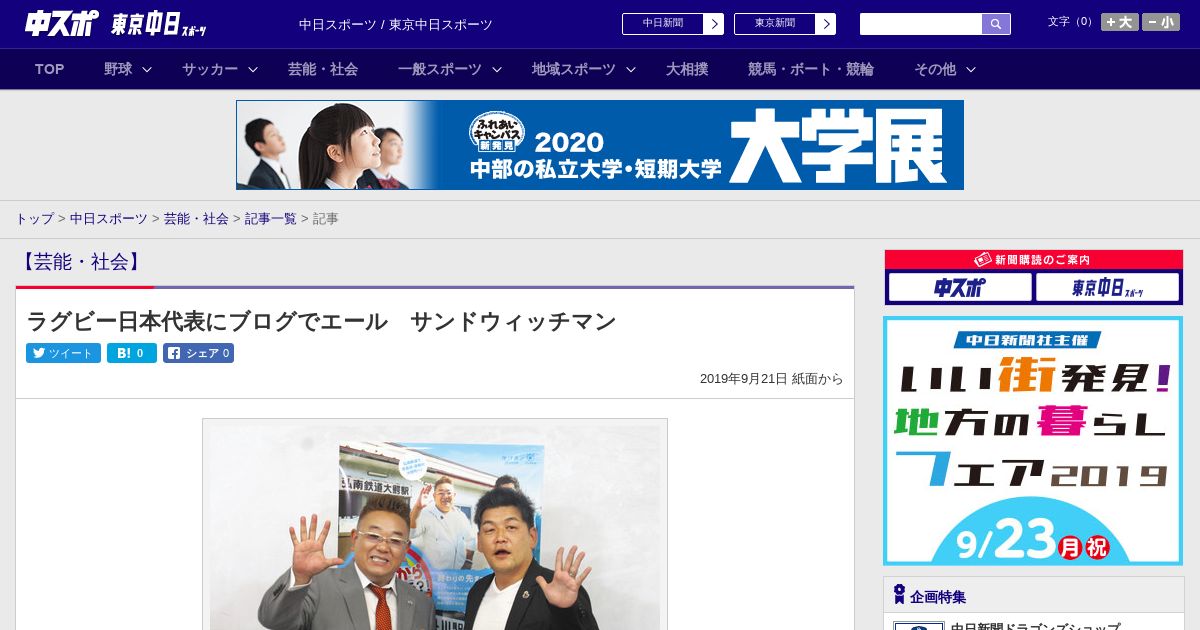
Task: Follow the 記事一覧 breadcrumb link
Action: click(x=271, y=218)
